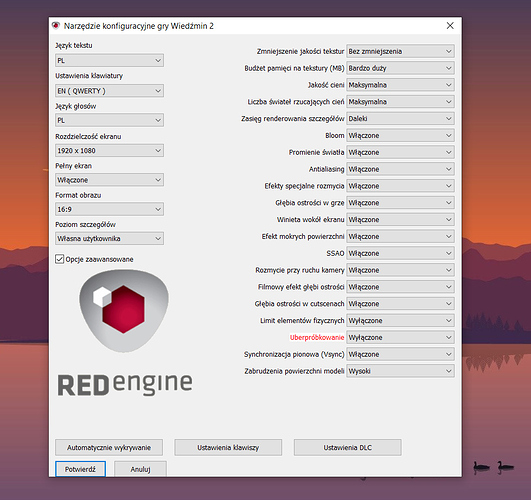Viewport: 531px width, 500px height.
Task: Change Efekt mokrych powierzchni dropdown
Action: tap(400, 236)
